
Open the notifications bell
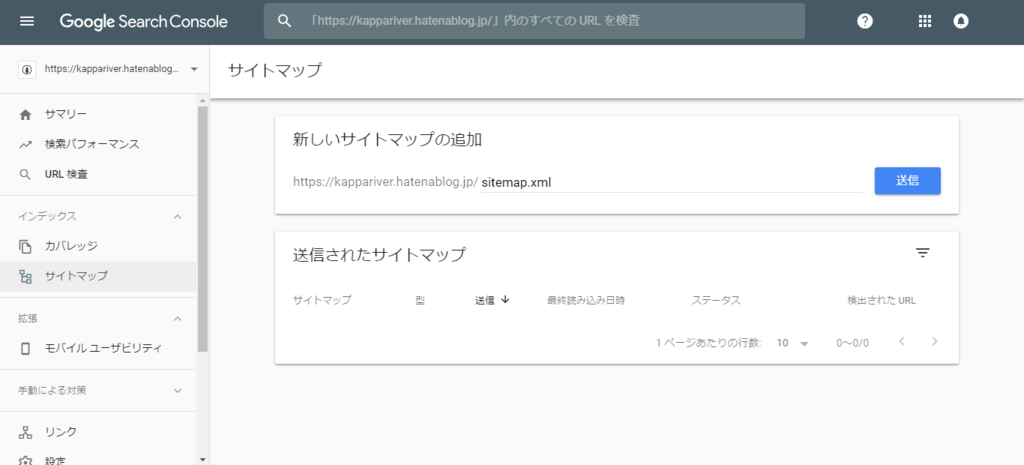point(960,21)
